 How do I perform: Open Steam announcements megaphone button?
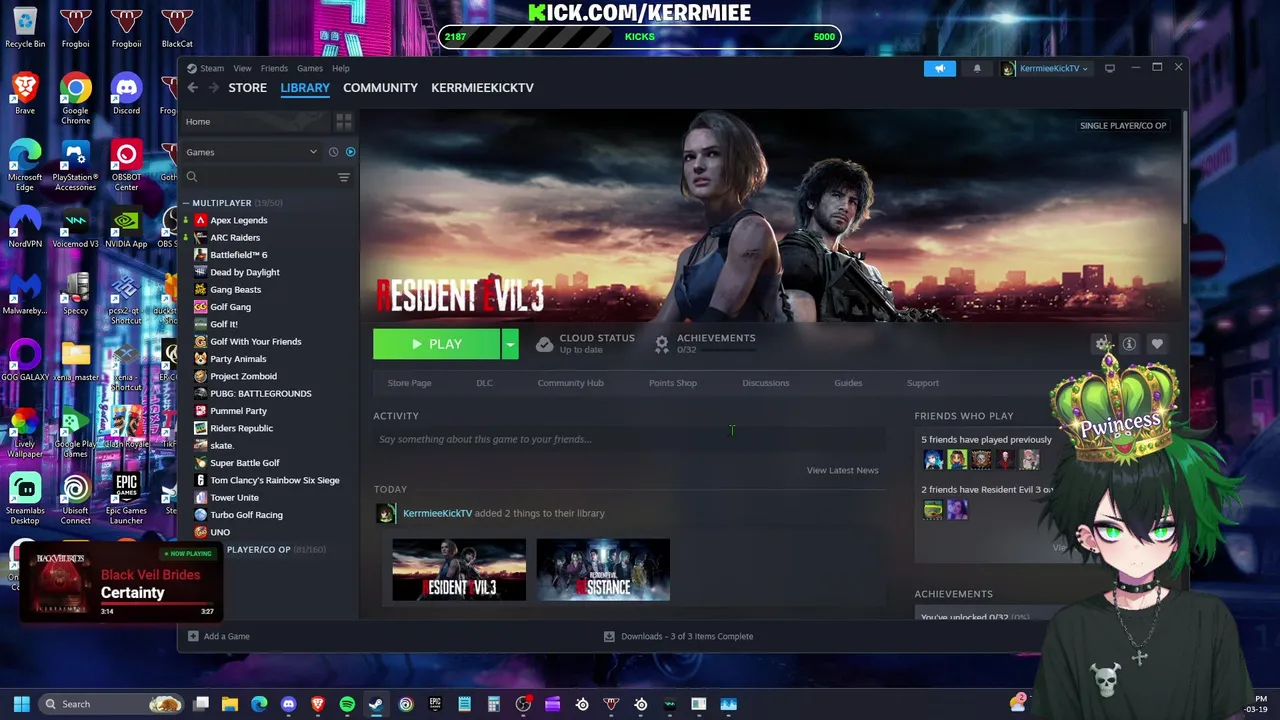pos(940,68)
